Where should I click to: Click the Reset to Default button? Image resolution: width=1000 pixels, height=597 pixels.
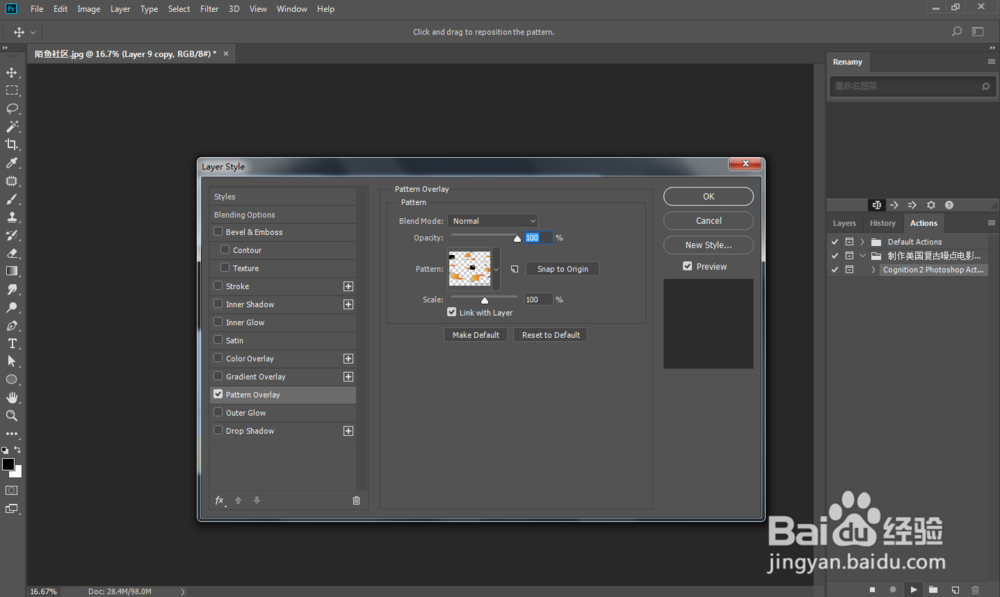click(551, 335)
